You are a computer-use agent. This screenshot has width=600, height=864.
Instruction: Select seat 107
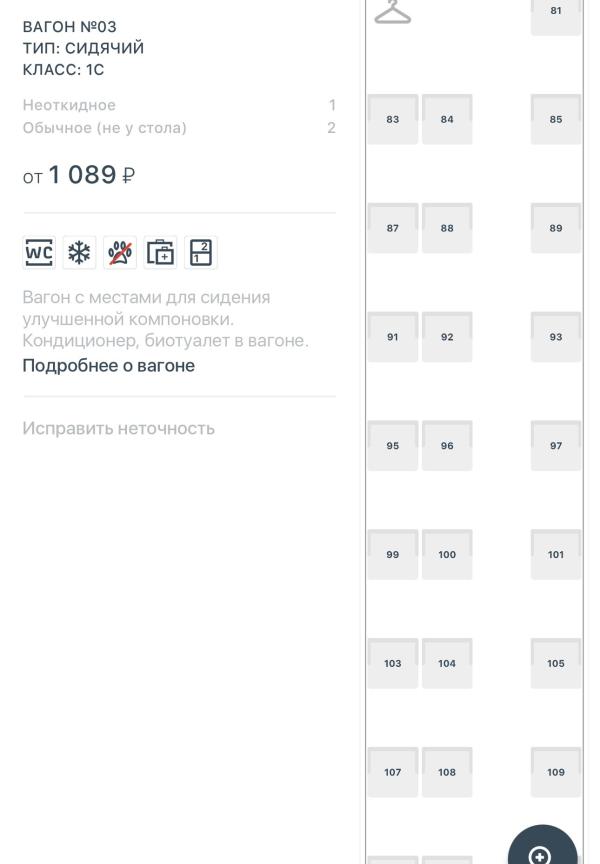pyautogui.click(x=392, y=773)
